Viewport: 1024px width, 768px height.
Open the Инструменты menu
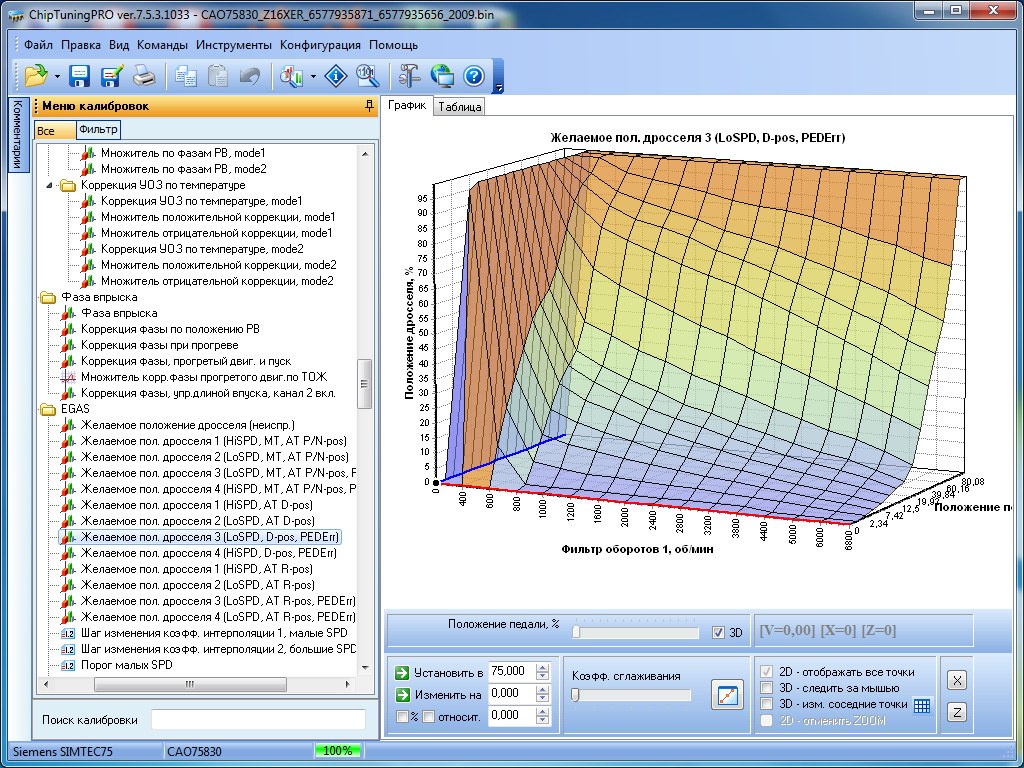point(233,45)
